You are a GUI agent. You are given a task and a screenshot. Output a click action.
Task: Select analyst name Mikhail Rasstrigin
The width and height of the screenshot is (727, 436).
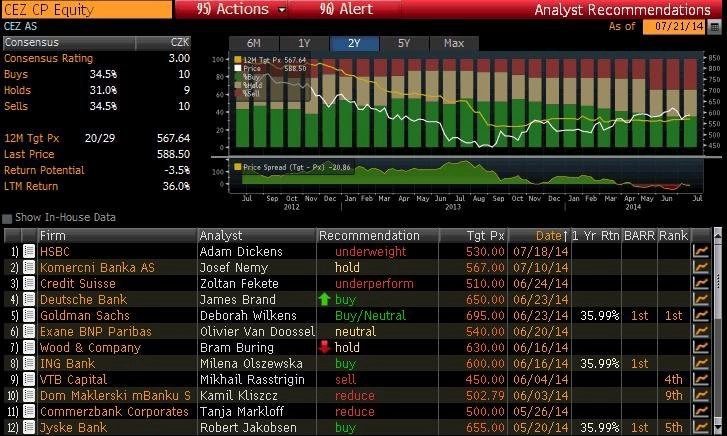coord(252,379)
